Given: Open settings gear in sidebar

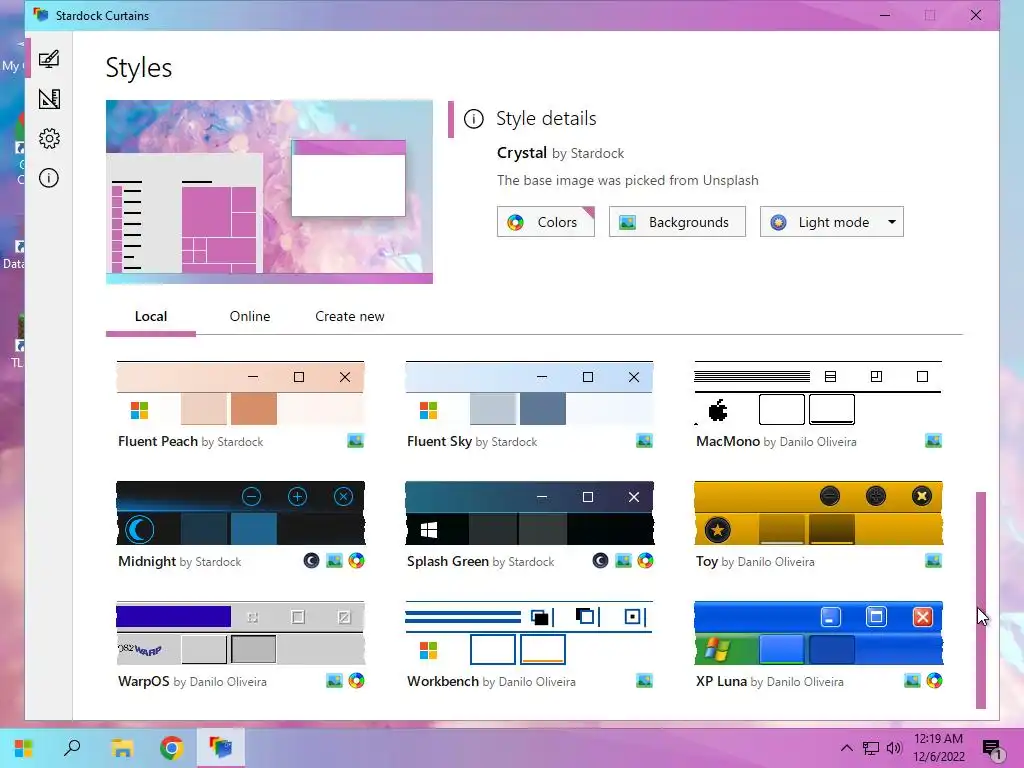Looking at the screenshot, I should pos(49,138).
